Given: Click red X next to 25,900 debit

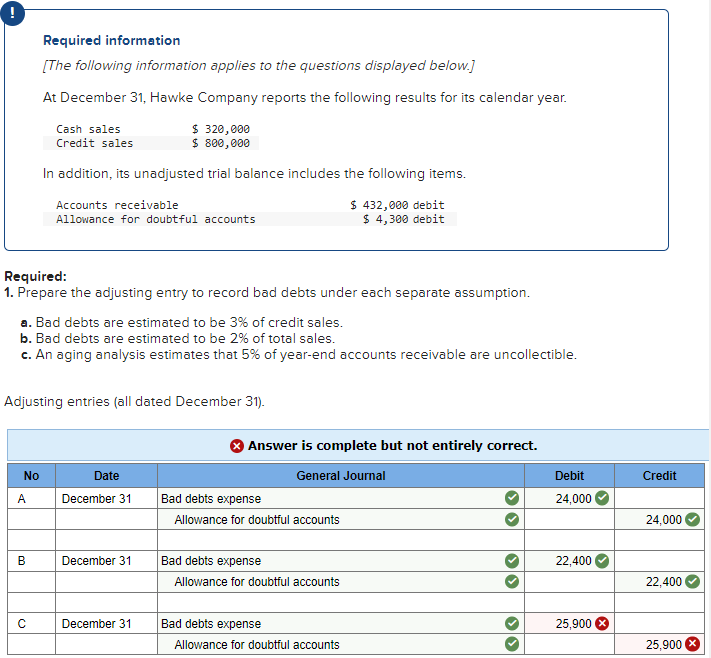Looking at the screenshot, I should pos(602,624).
